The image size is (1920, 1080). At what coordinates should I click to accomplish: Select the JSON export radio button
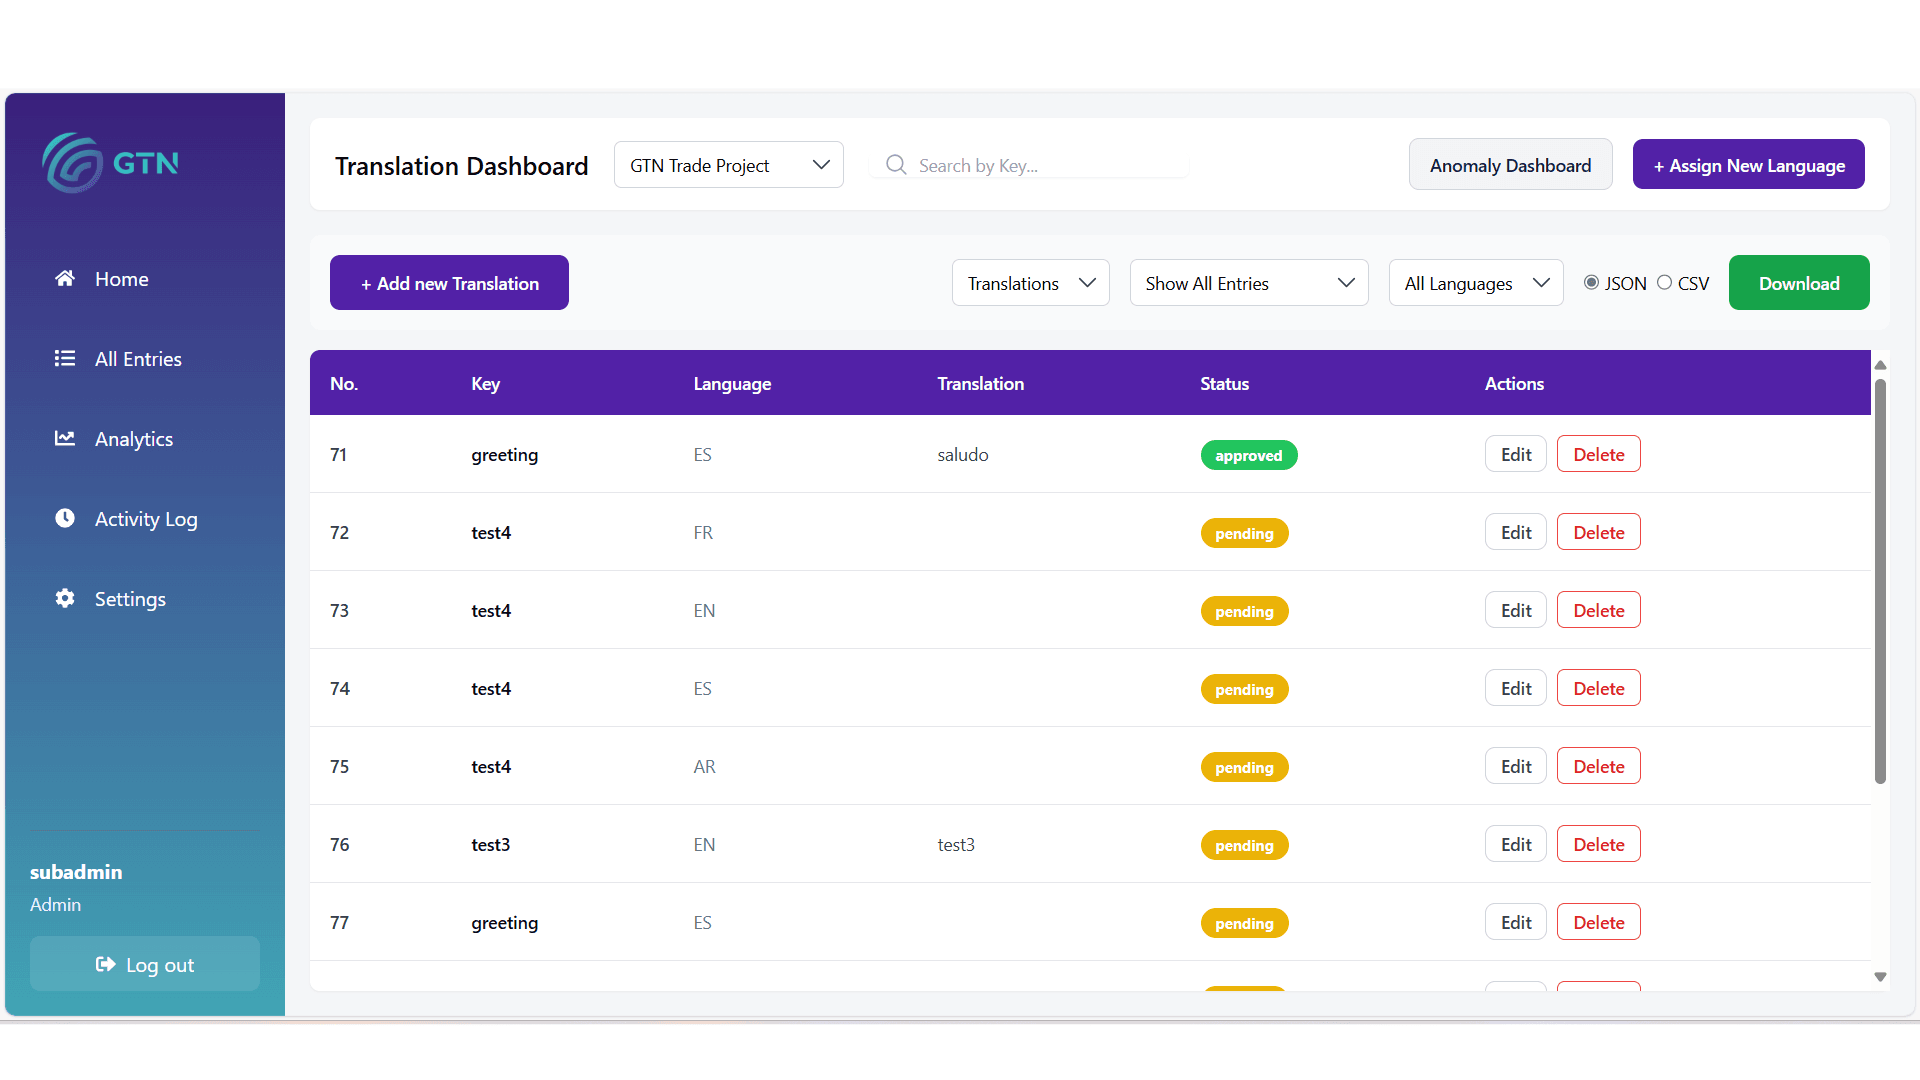(1590, 283)
